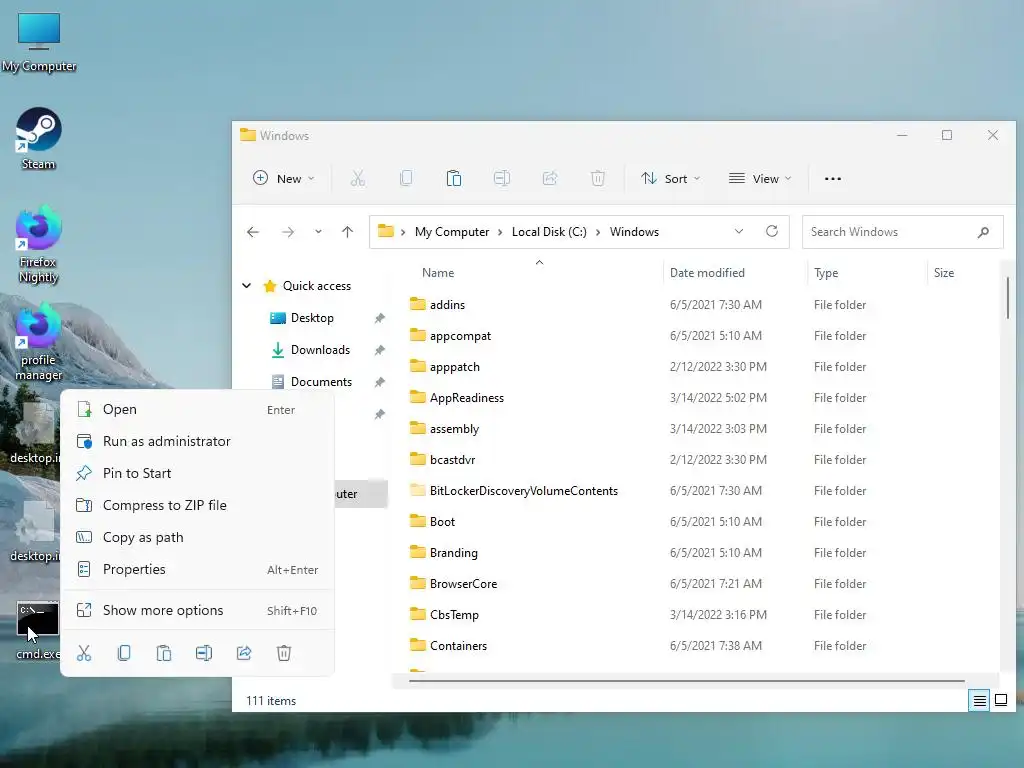Click the vertical scrollbar thumb in file list
This screenshot has height=768, width=1024.
point(1008,298)
